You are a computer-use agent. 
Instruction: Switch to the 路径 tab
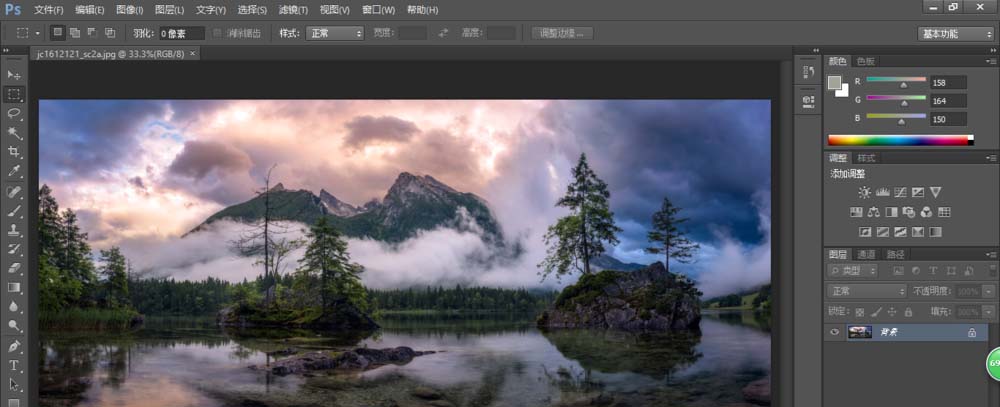point(895,255)
